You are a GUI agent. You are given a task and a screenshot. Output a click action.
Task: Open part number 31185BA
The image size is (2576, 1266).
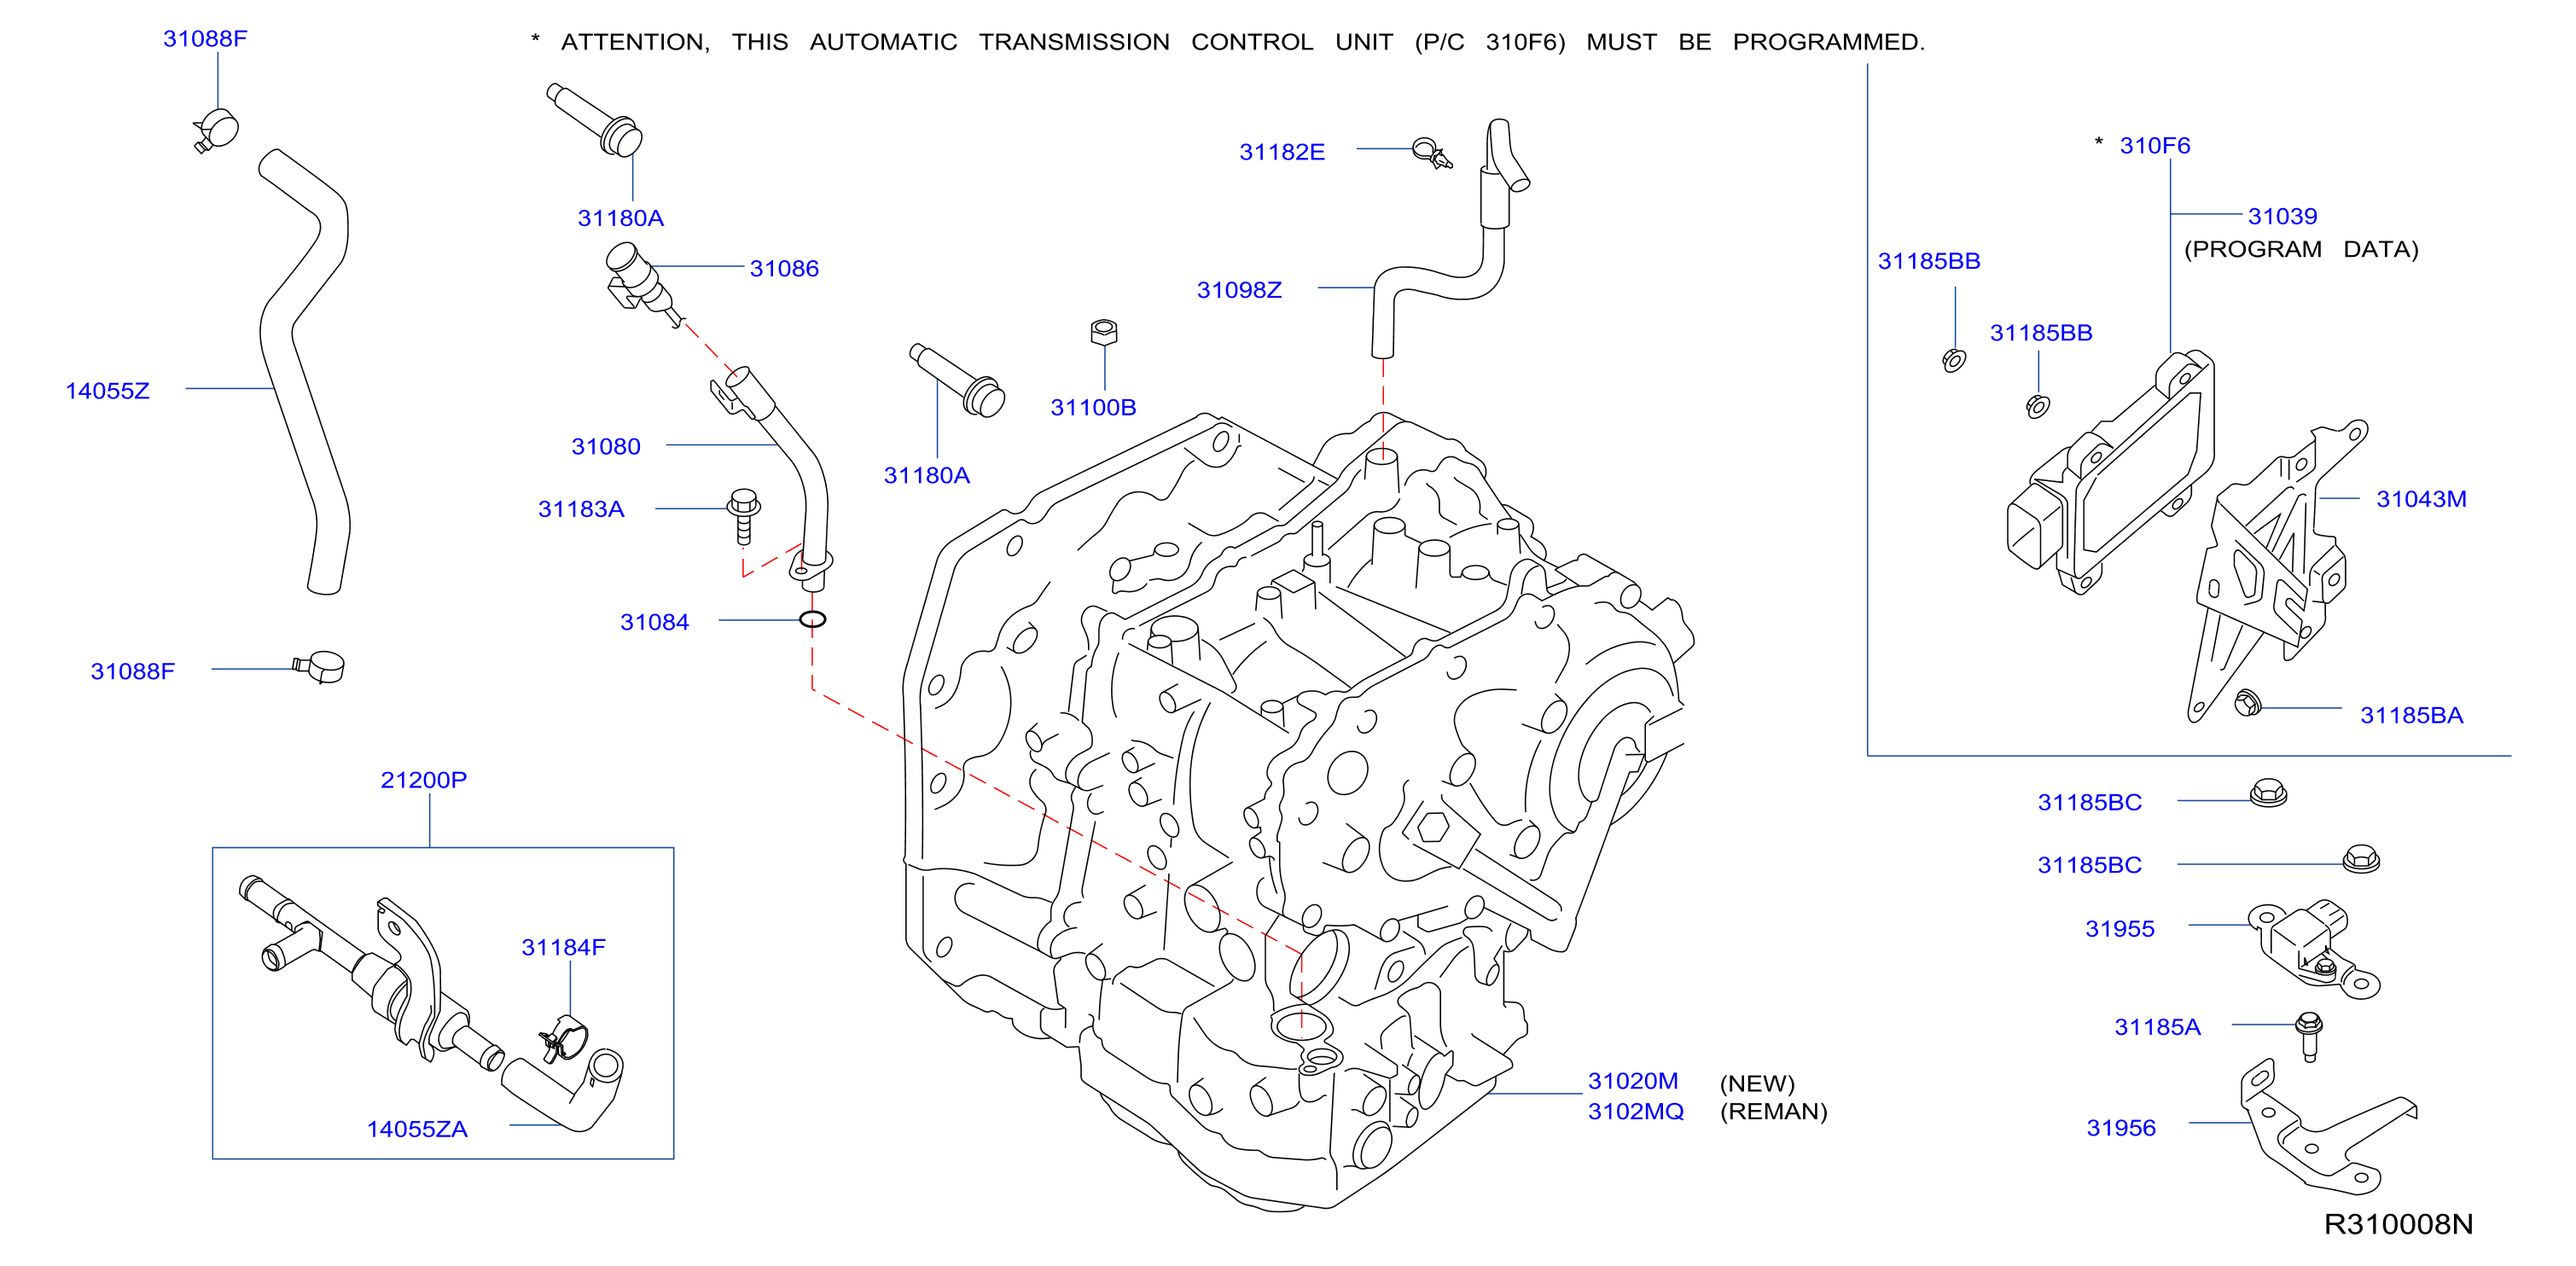(x=2411, y=715)
